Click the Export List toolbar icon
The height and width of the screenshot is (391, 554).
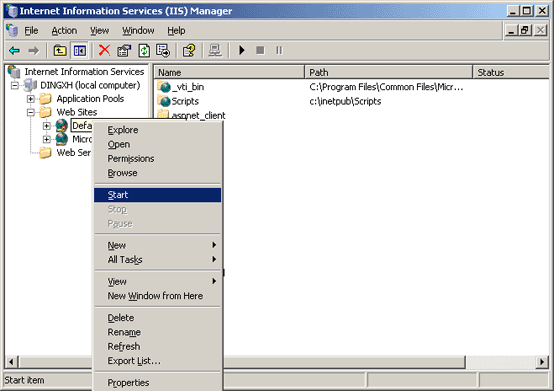163,51
